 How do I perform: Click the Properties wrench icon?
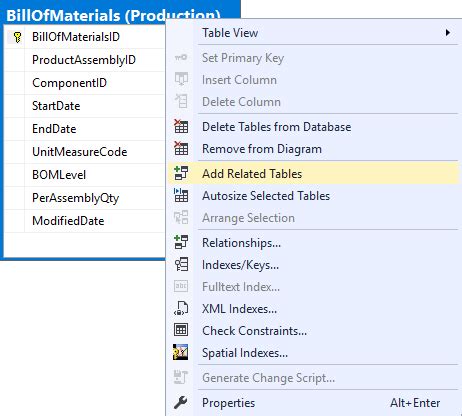pos(180,403)
